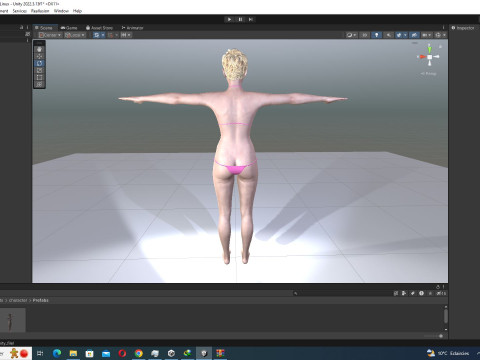Click the Pause button in the top toolbar
This screenshot has width=480, height=360.
(x=240, y=19)
